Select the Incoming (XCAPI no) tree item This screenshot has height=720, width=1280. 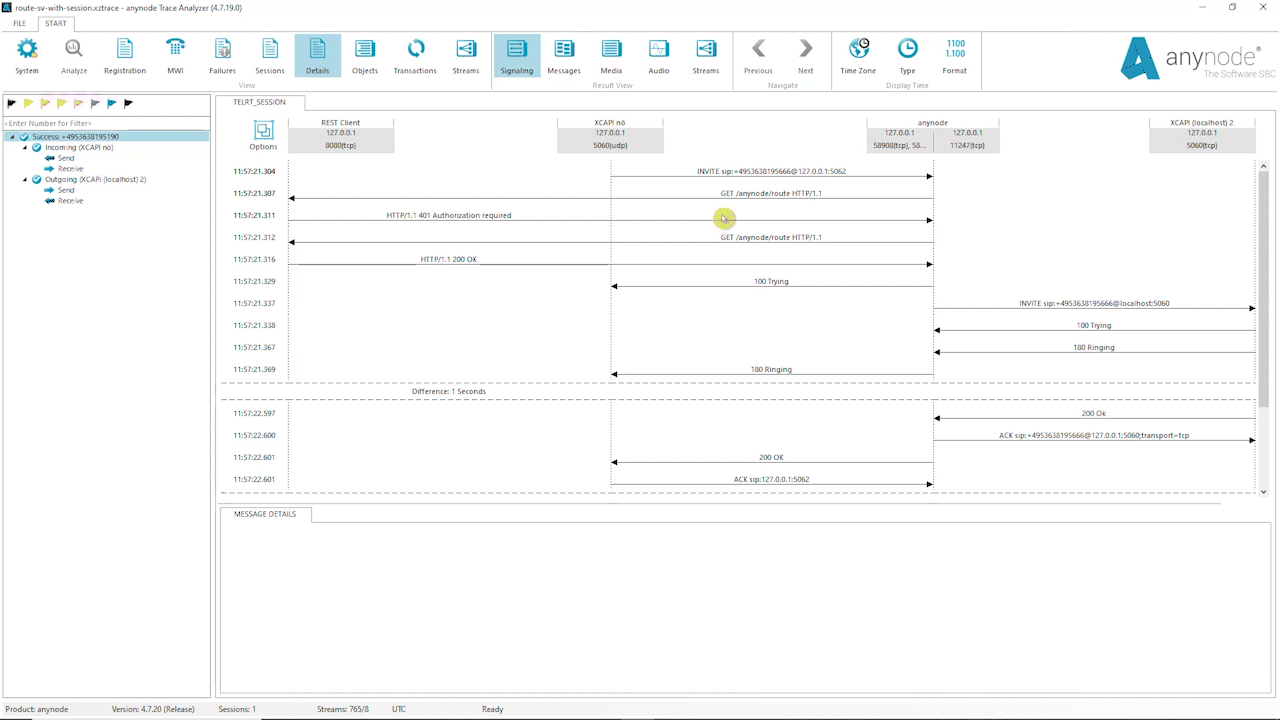point(79,147)
